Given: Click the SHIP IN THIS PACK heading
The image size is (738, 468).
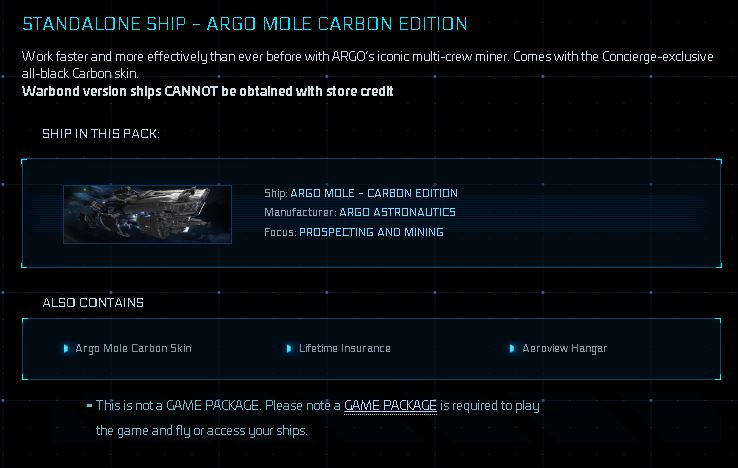Looking at the screenshot, I should [100, 133].
